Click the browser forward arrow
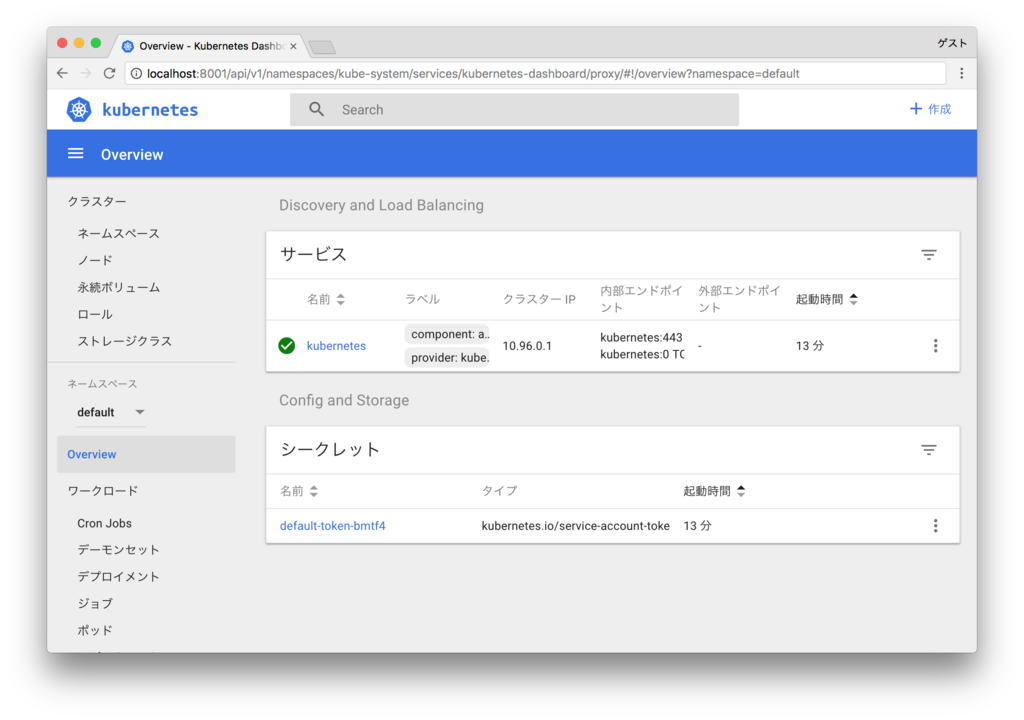Image resolution: width=1024 pixels, height=720 pixels. point(86,73)
